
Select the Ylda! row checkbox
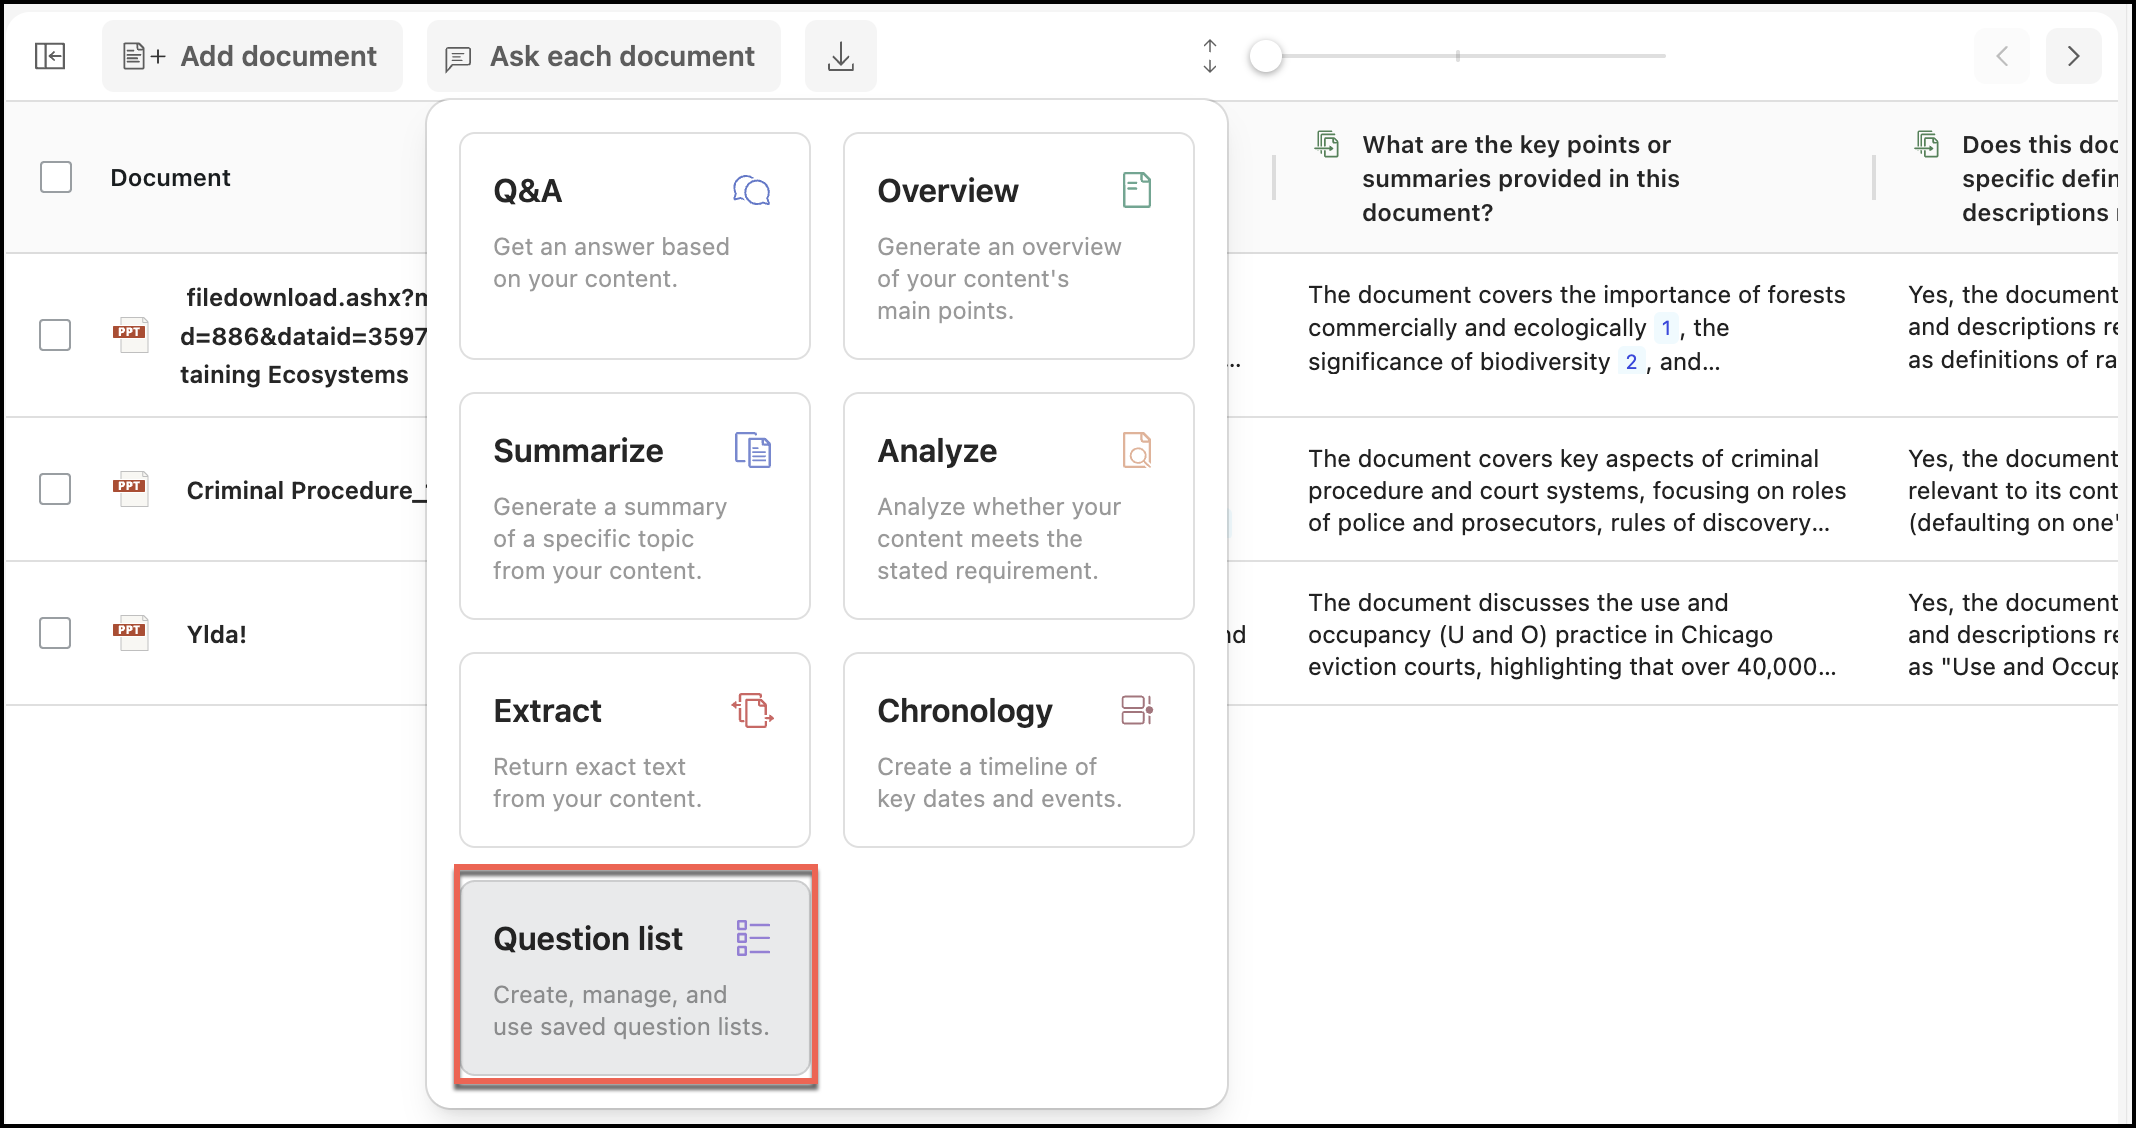tap(55, 633)
